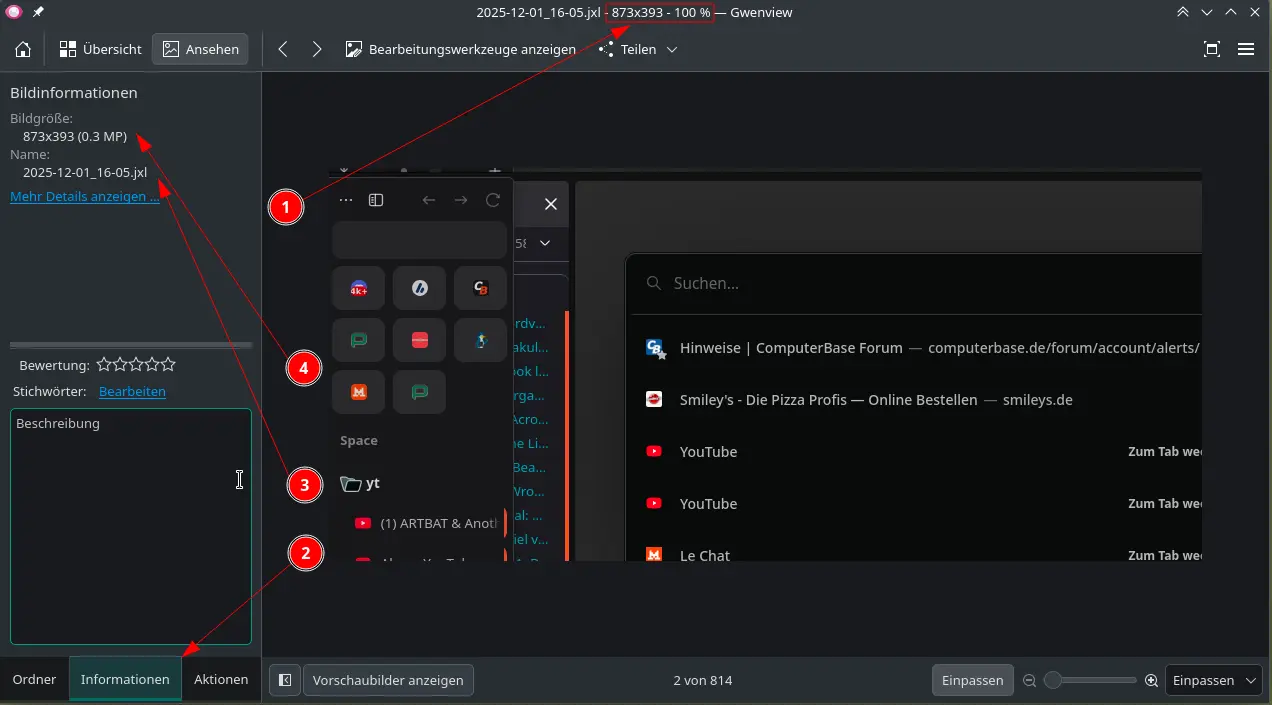The image size is (1272, 705).
Task: Click the 2 von 814 counter
Action: pos(703,680)
